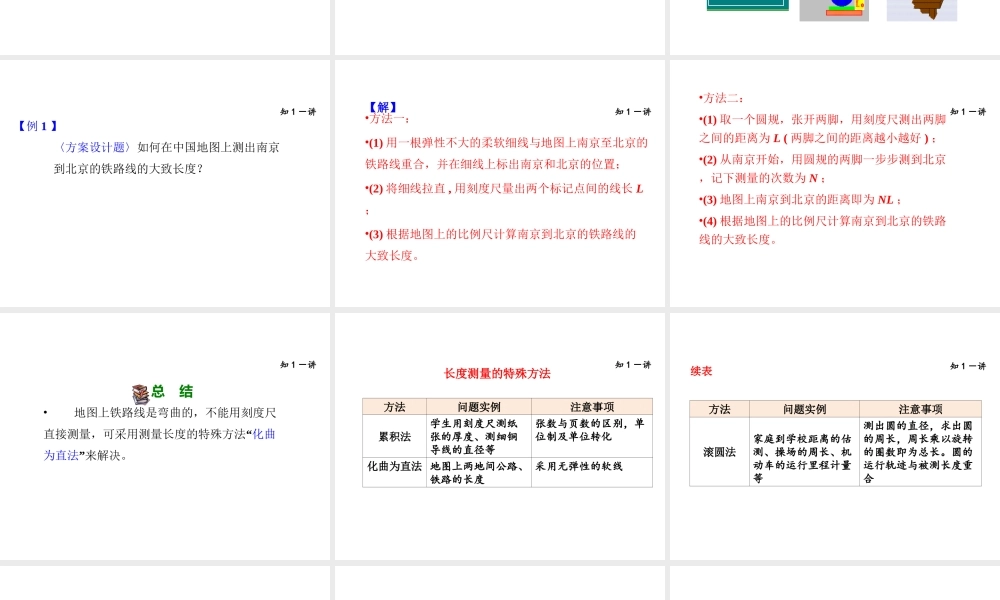The width and height of the screenshot is (1000, 600).
Task: Click the blue 〈方案设计题〉 text
Action: tap(94, 147)
